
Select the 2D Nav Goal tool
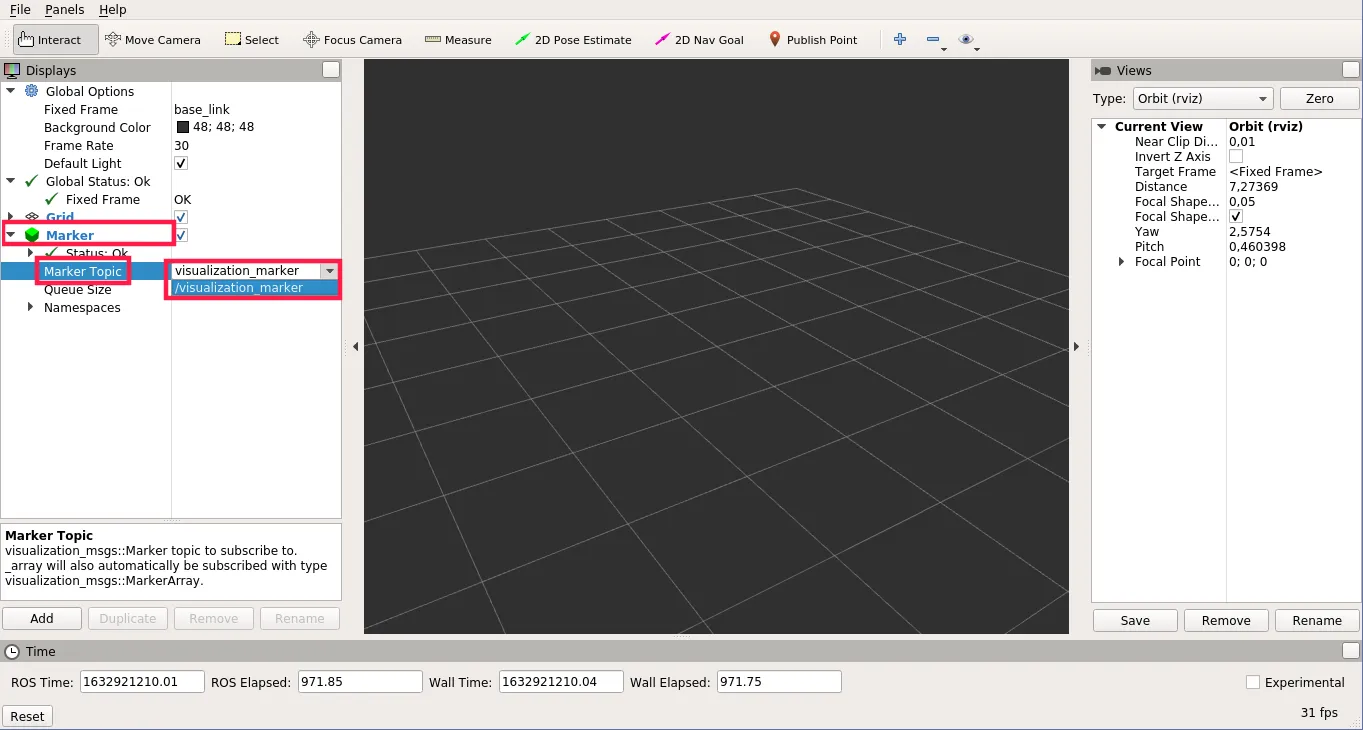[698, 39]
